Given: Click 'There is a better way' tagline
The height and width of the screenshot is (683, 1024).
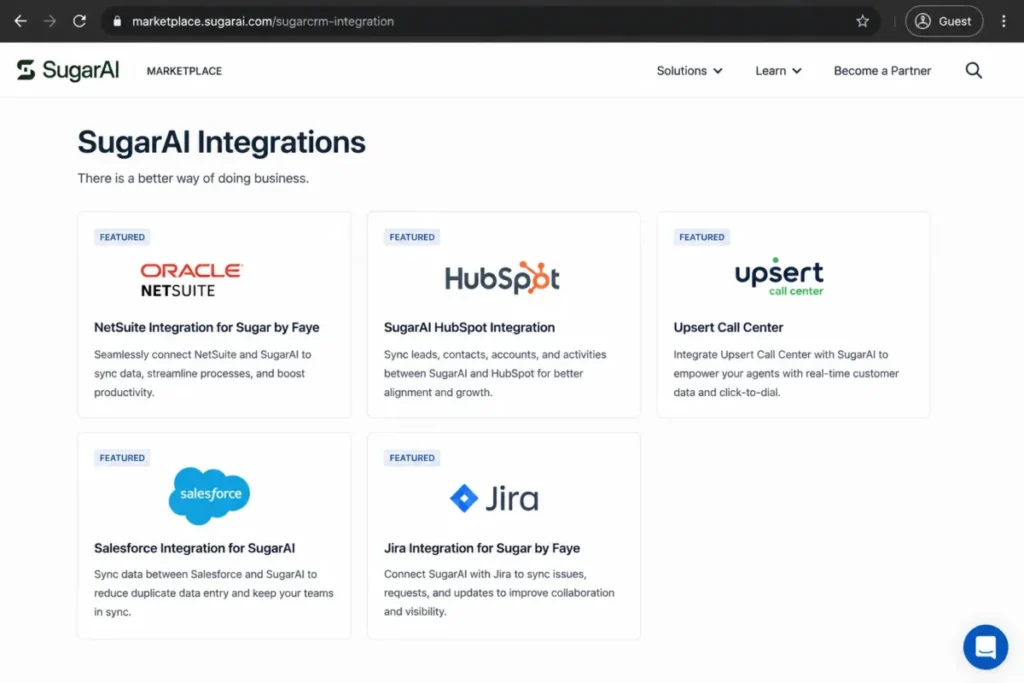Looking at the screenshot, I should pyautogui.click(x=193, y=178).
